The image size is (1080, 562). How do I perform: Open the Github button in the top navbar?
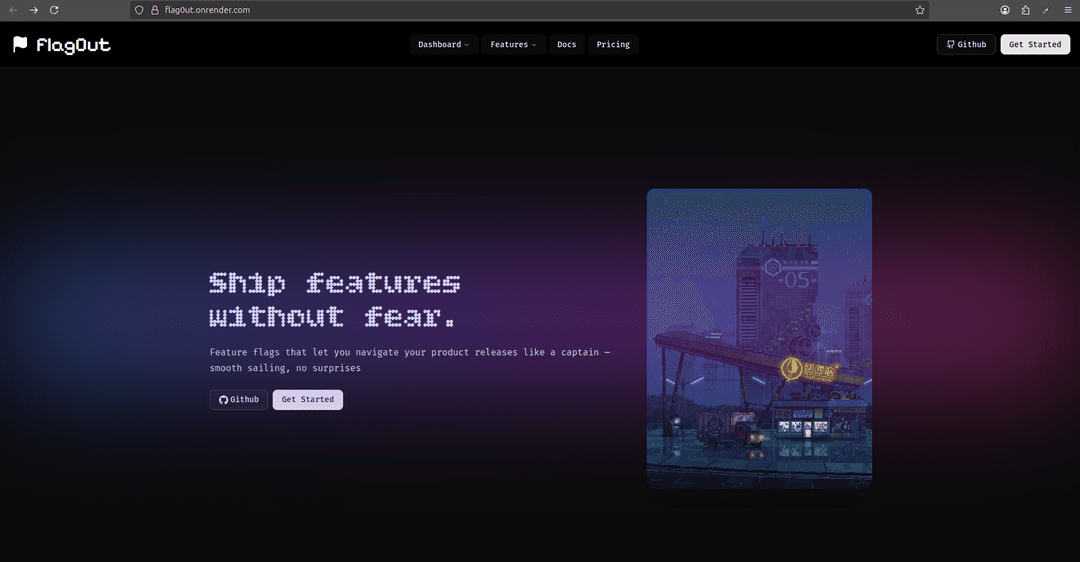[x=966, y=44]
